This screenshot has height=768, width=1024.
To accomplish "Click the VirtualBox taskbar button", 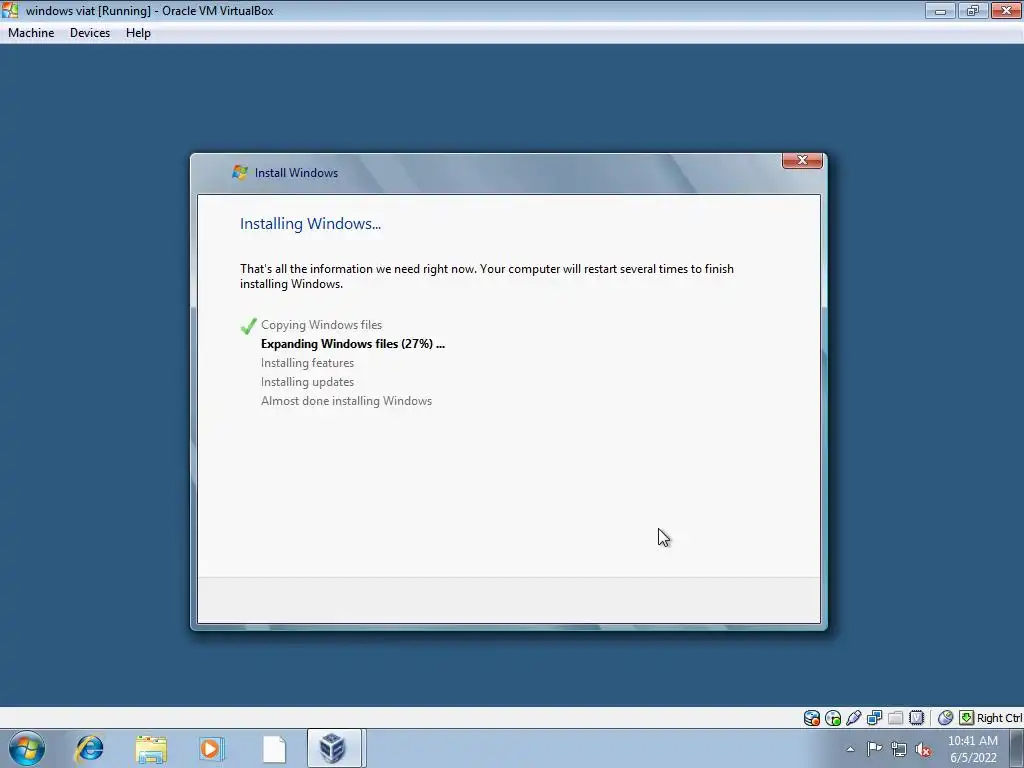I will click(x=334, y=748).
